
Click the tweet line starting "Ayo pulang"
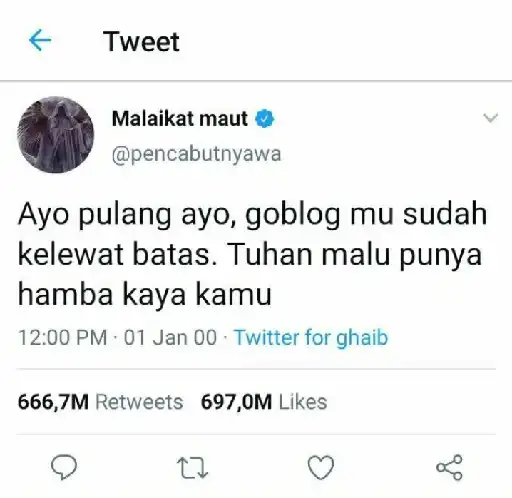252,215
